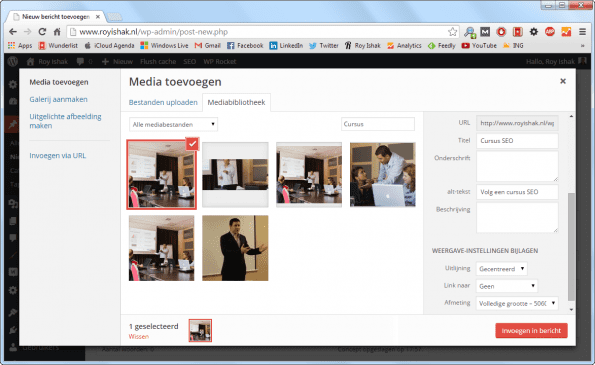The height and width of the screenshot is (365, 595).
Task: Choose Invoegen via URL in left menu
Action: click(x=58, y=156)
